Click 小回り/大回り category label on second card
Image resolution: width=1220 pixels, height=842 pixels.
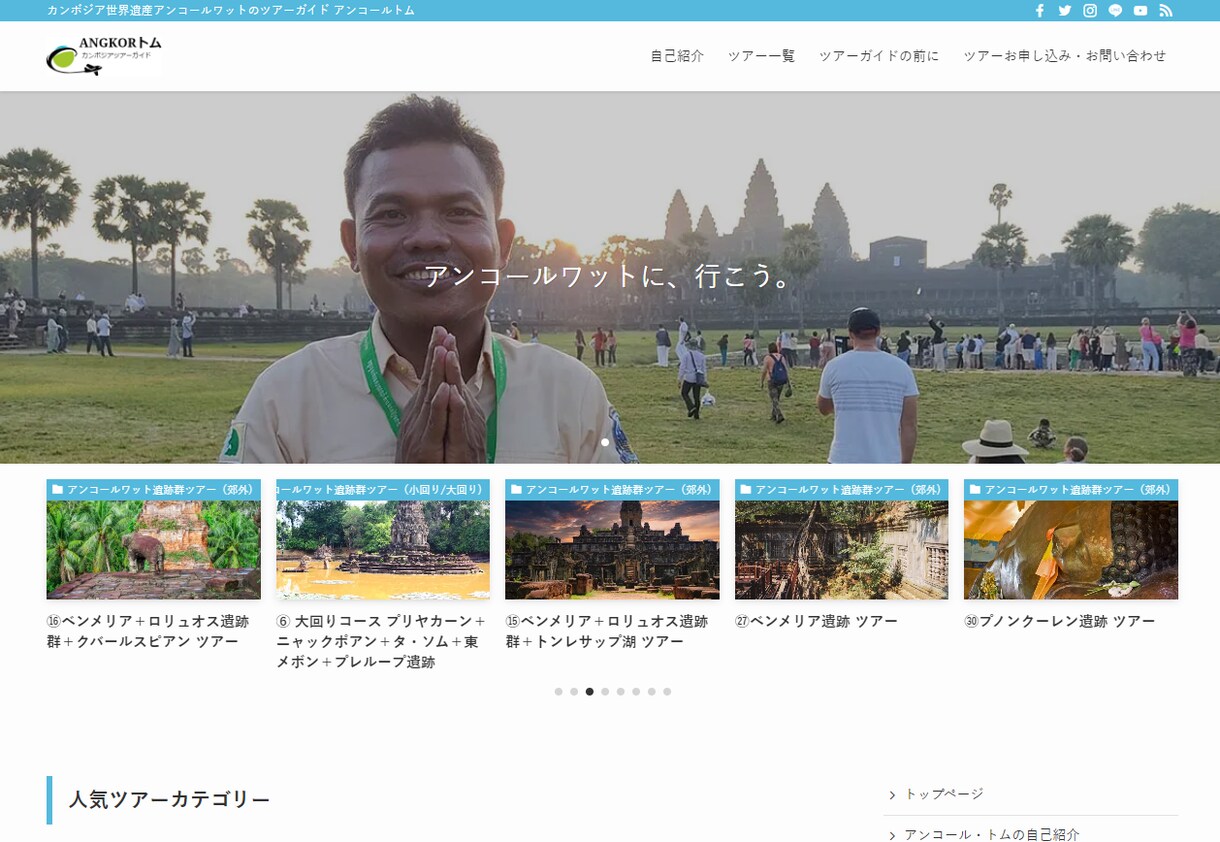tap(383, 490)
